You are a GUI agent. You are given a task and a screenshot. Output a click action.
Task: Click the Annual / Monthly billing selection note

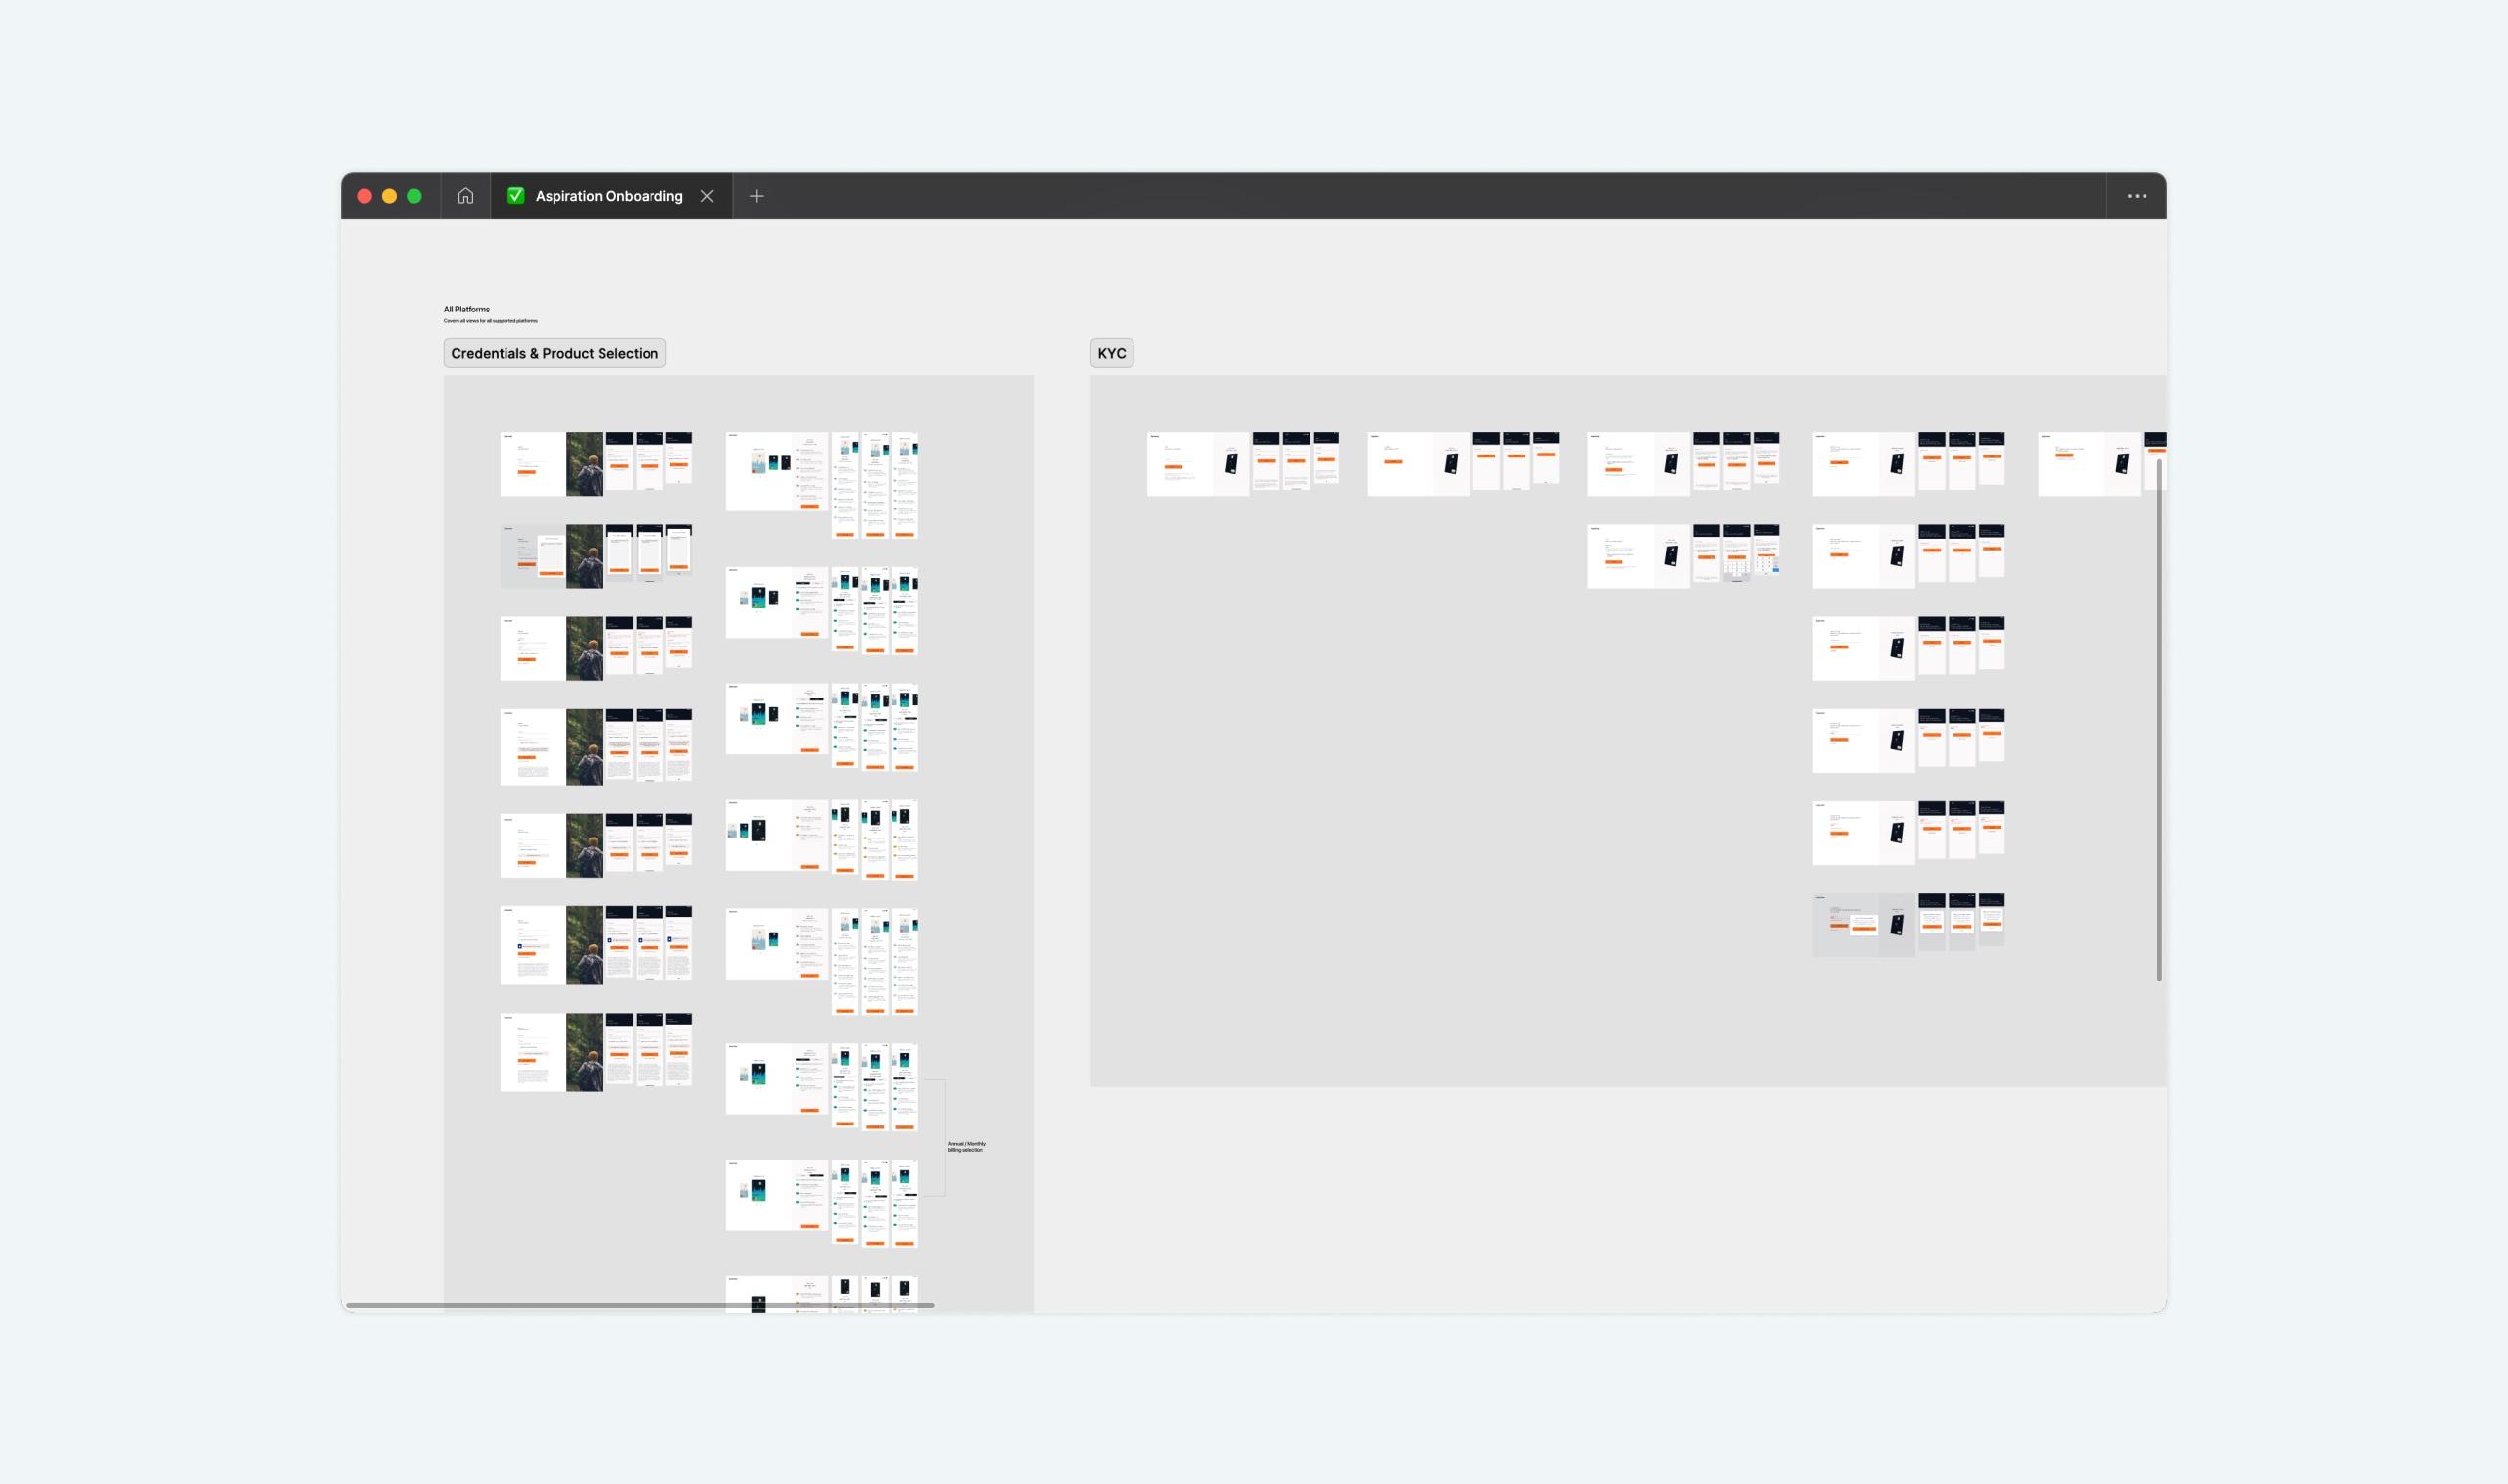[x=966, y=1147]
